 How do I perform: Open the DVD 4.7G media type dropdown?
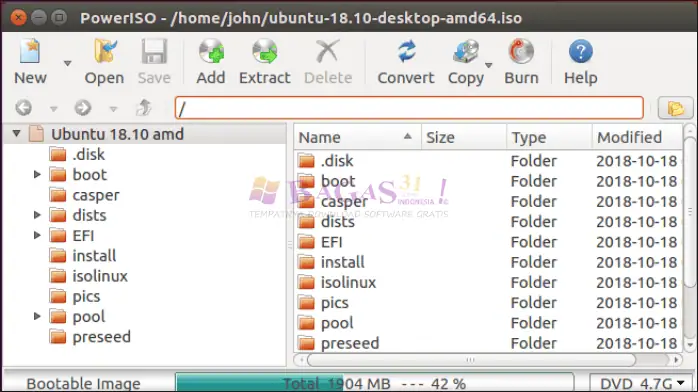[642, 383]
